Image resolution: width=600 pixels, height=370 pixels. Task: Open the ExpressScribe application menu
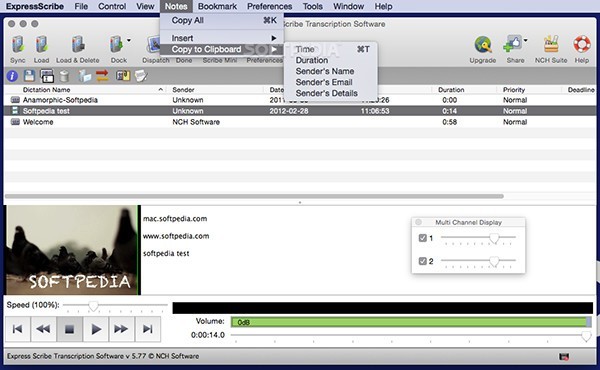click(x=35, y=7)
